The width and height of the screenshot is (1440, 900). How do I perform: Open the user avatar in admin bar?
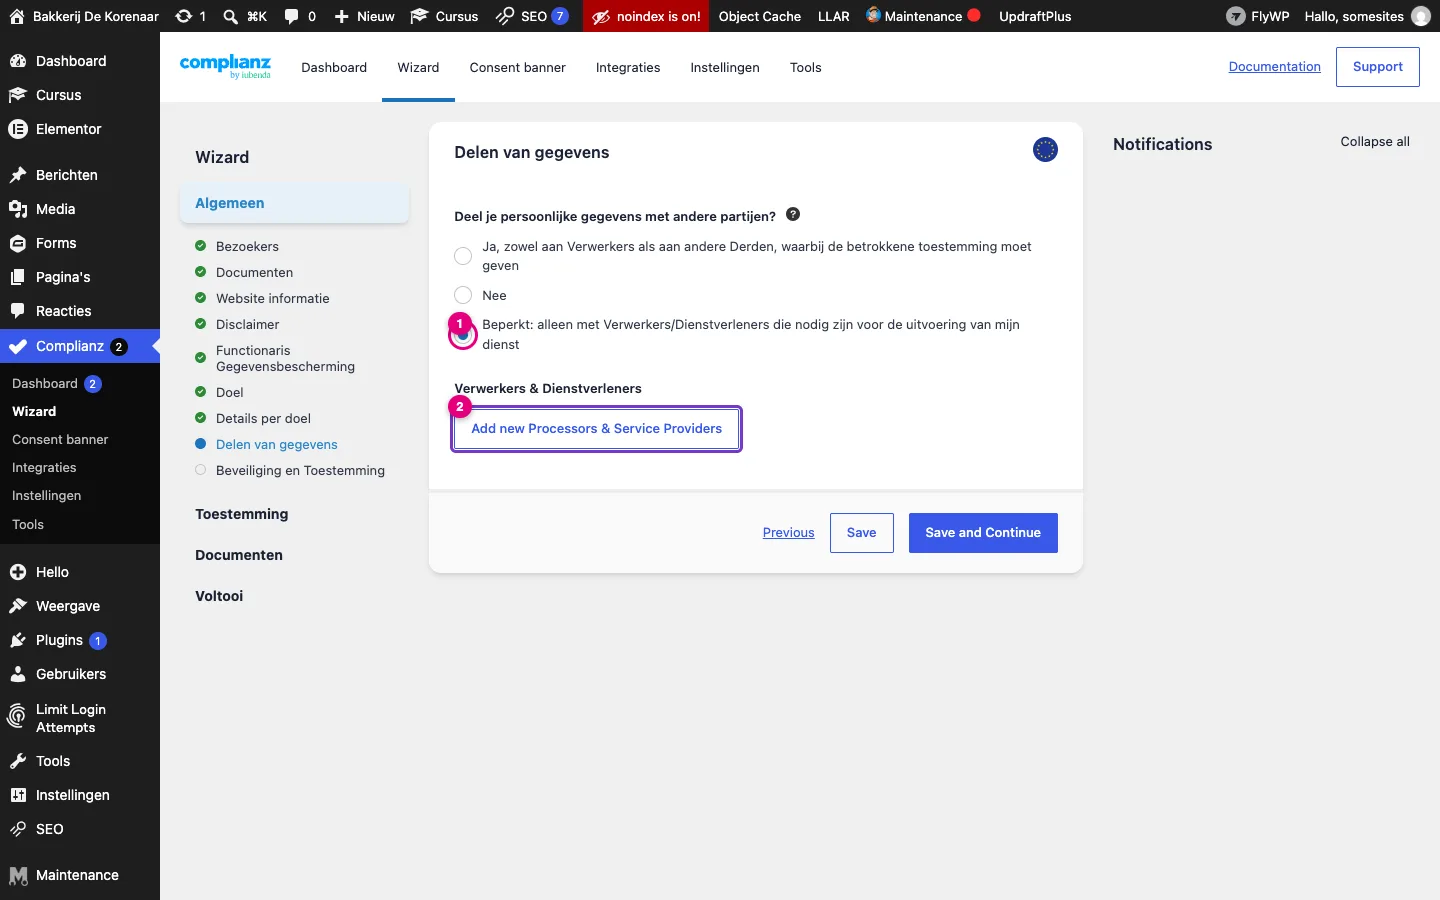(1421, 16)
